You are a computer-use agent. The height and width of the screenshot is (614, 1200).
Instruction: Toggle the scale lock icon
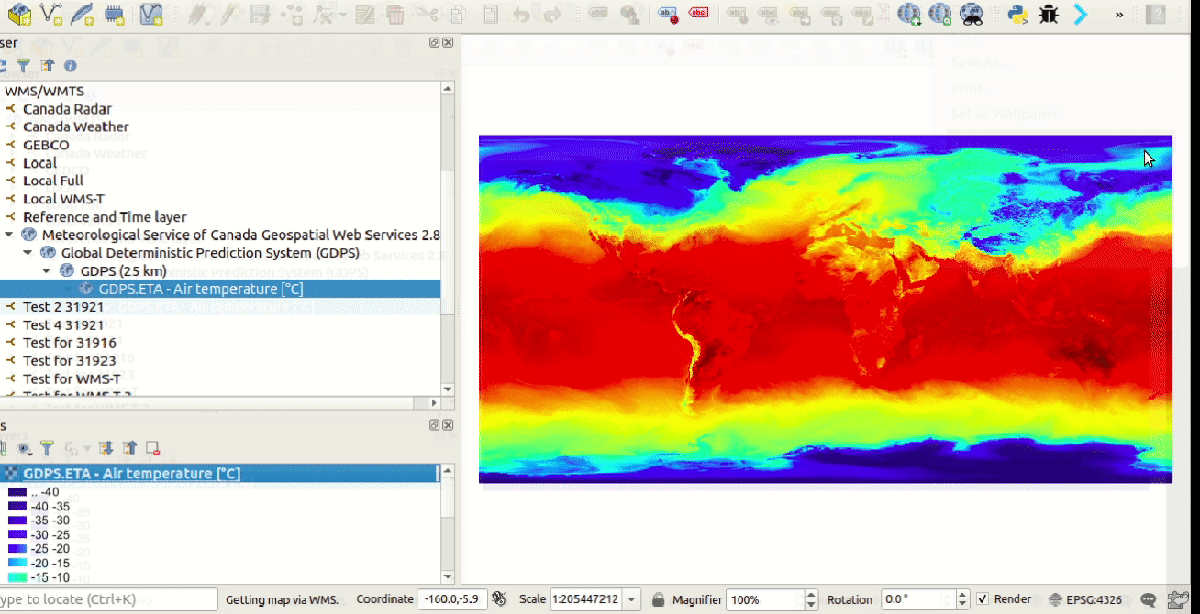pyautogui.click(x=658, y=600)
